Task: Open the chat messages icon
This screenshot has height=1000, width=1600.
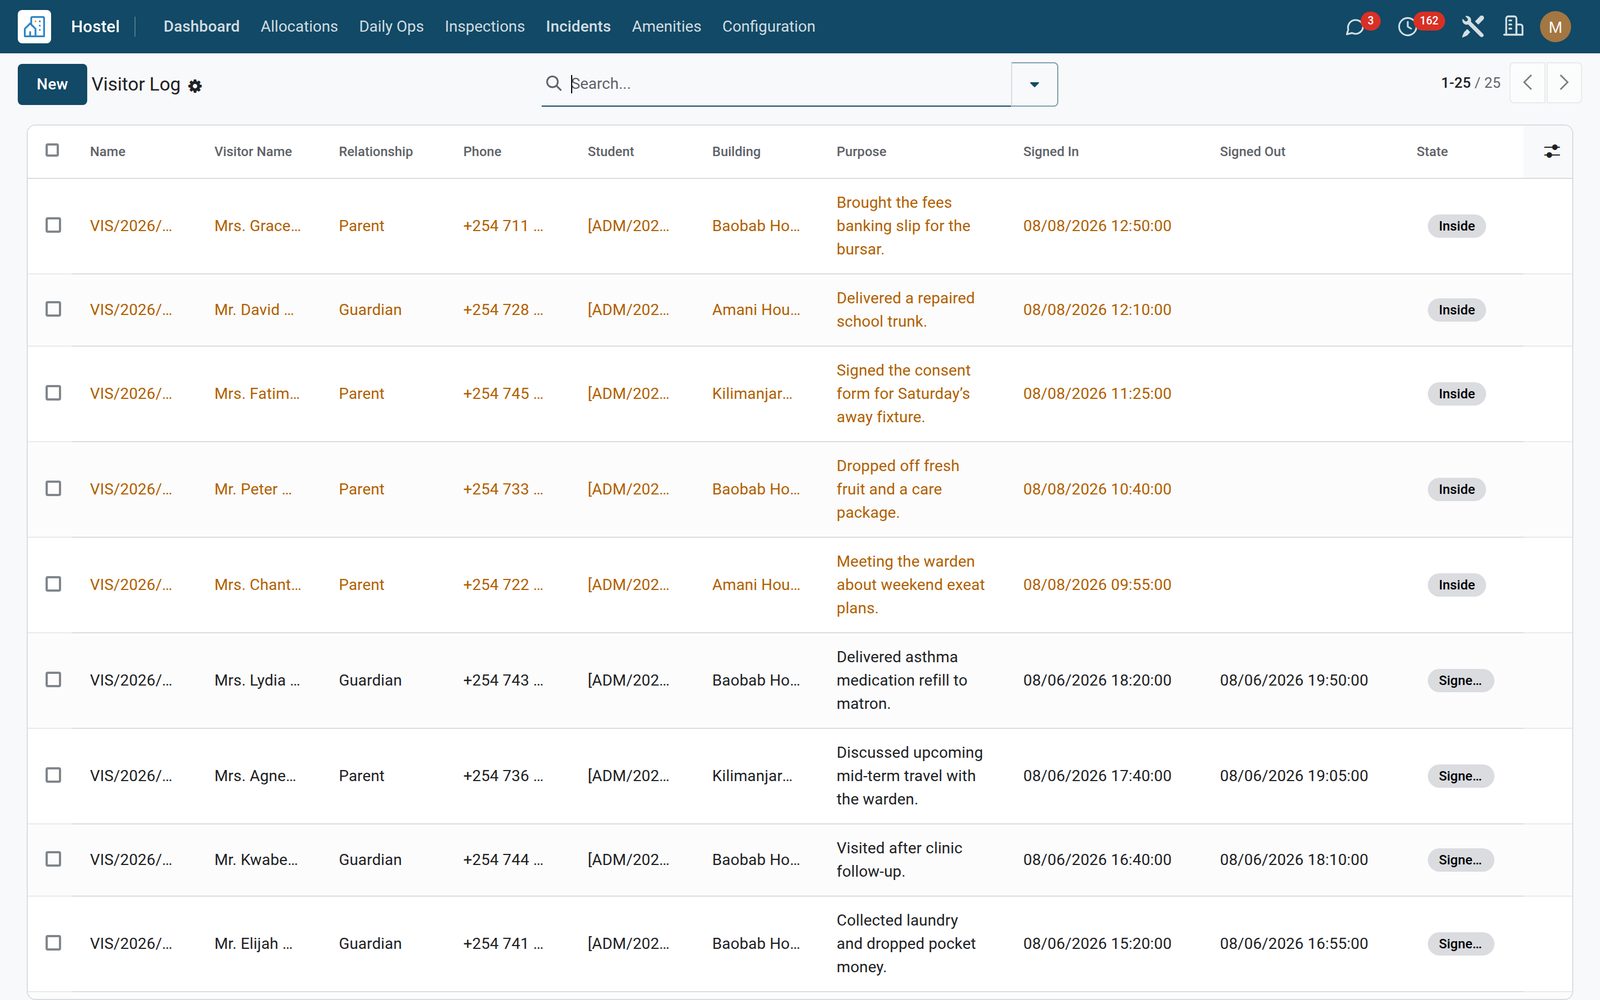Action: click(x=1355, y=27)
